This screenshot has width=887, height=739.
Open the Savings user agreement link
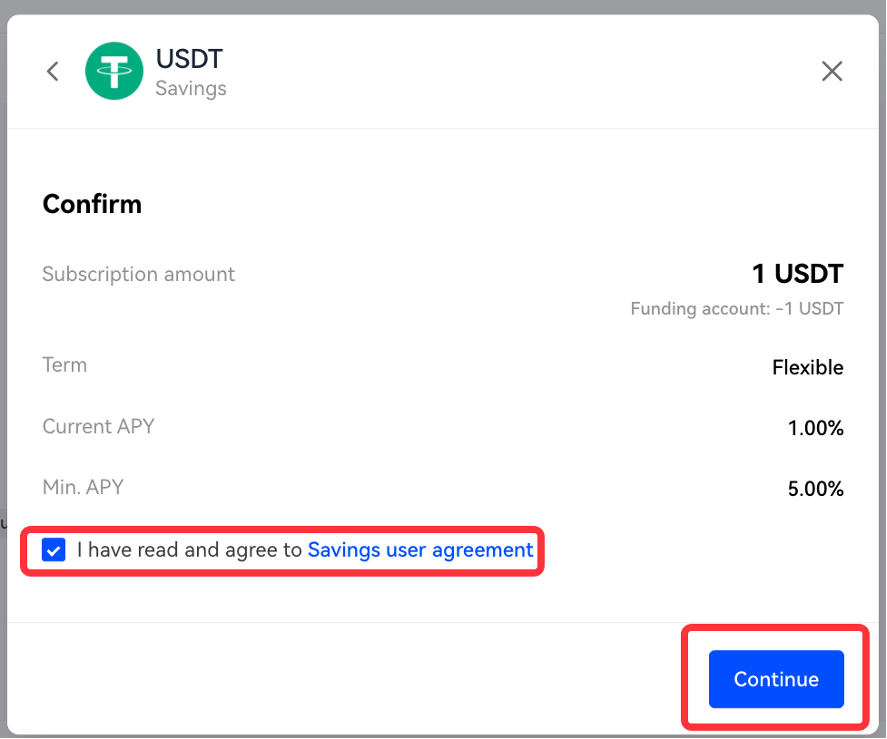420,550
